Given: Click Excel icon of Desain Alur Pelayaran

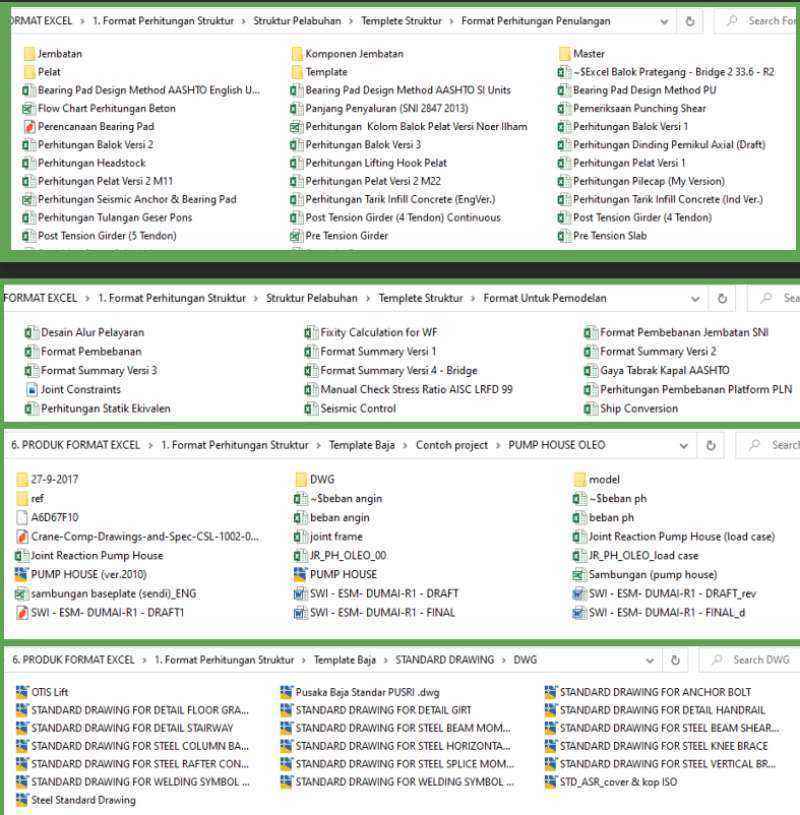Looking at the screenshot, I should 31,333.
